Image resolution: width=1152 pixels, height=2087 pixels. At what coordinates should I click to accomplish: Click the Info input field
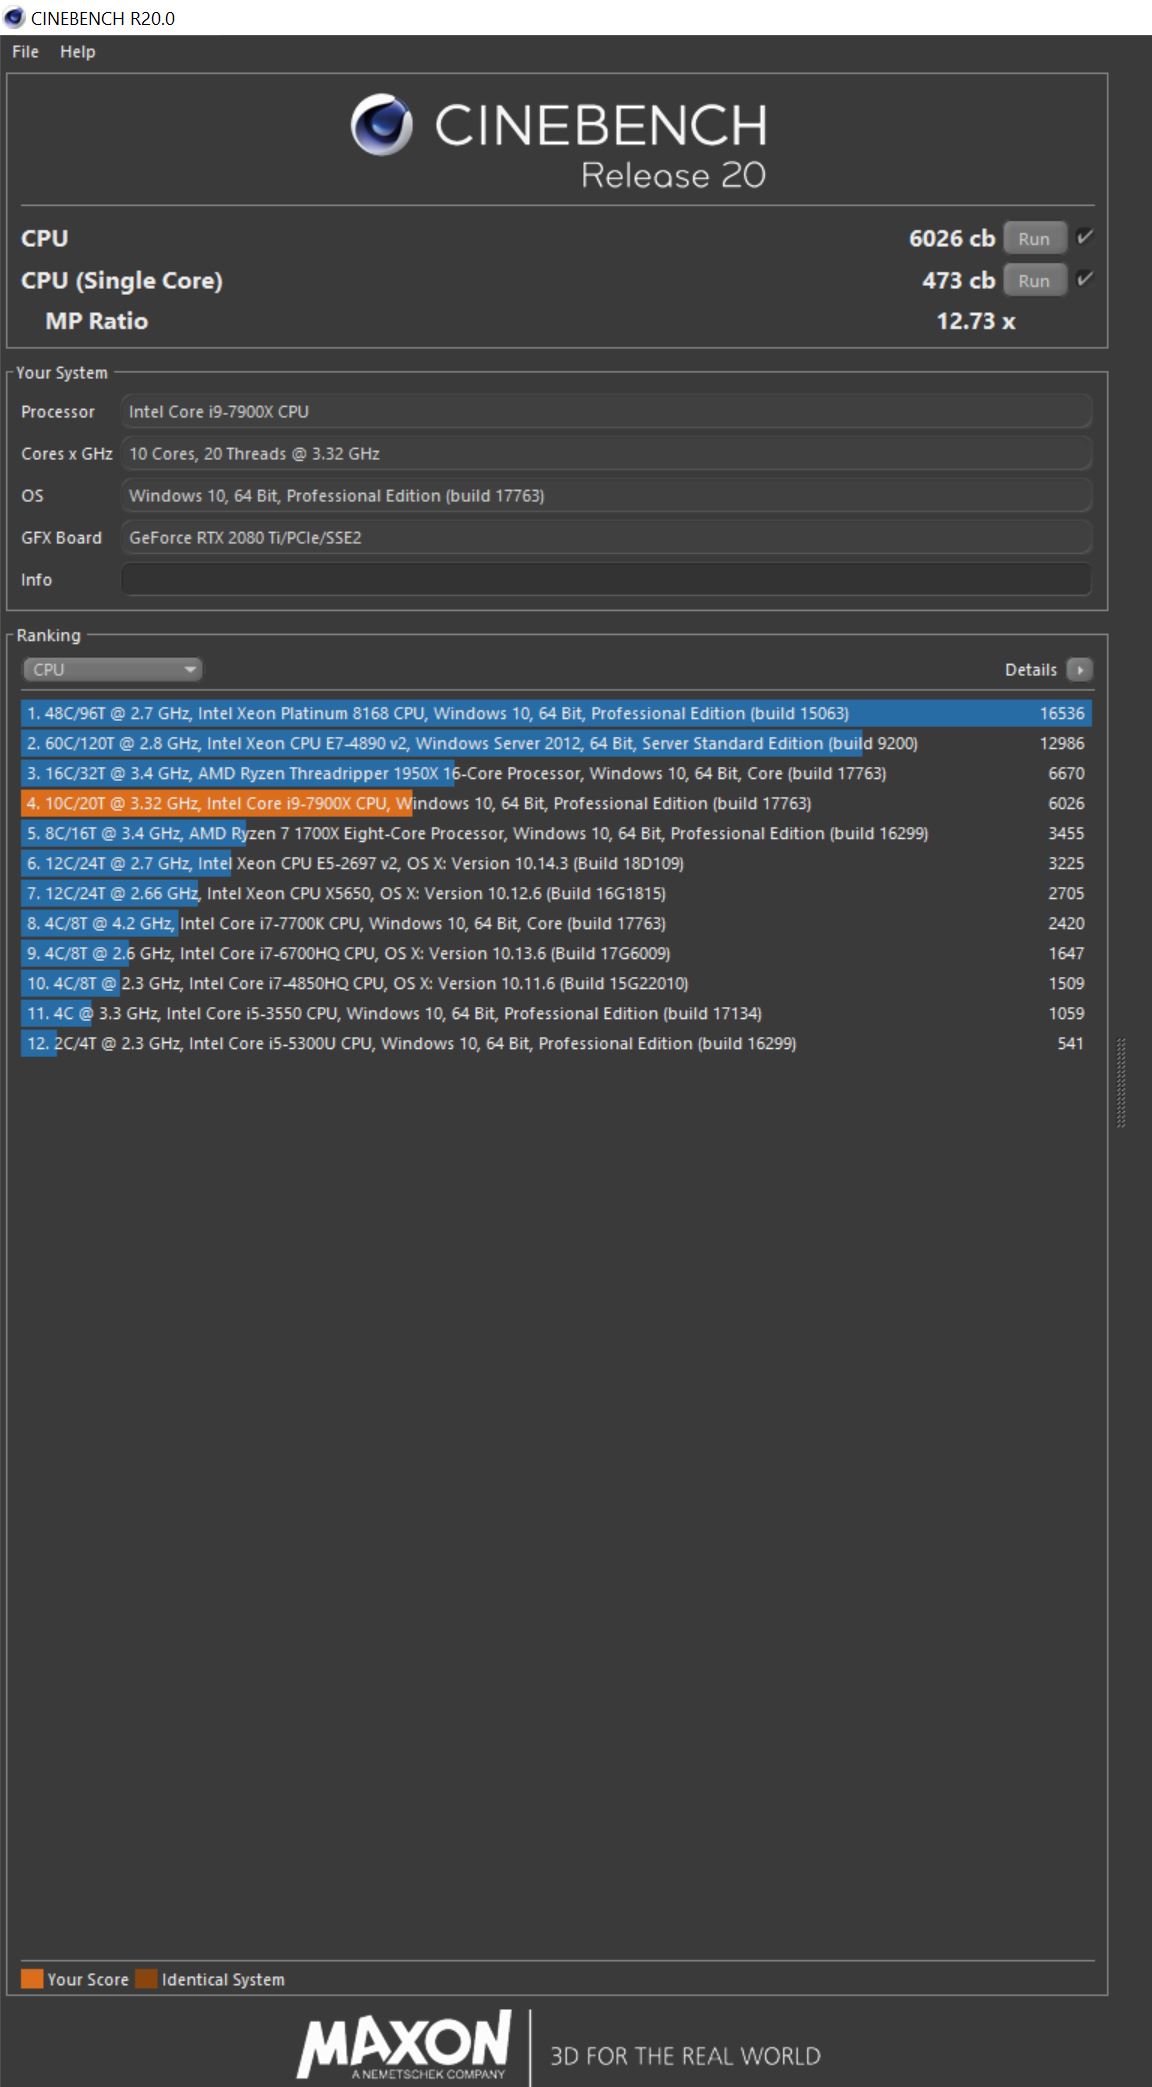(606, 580)
